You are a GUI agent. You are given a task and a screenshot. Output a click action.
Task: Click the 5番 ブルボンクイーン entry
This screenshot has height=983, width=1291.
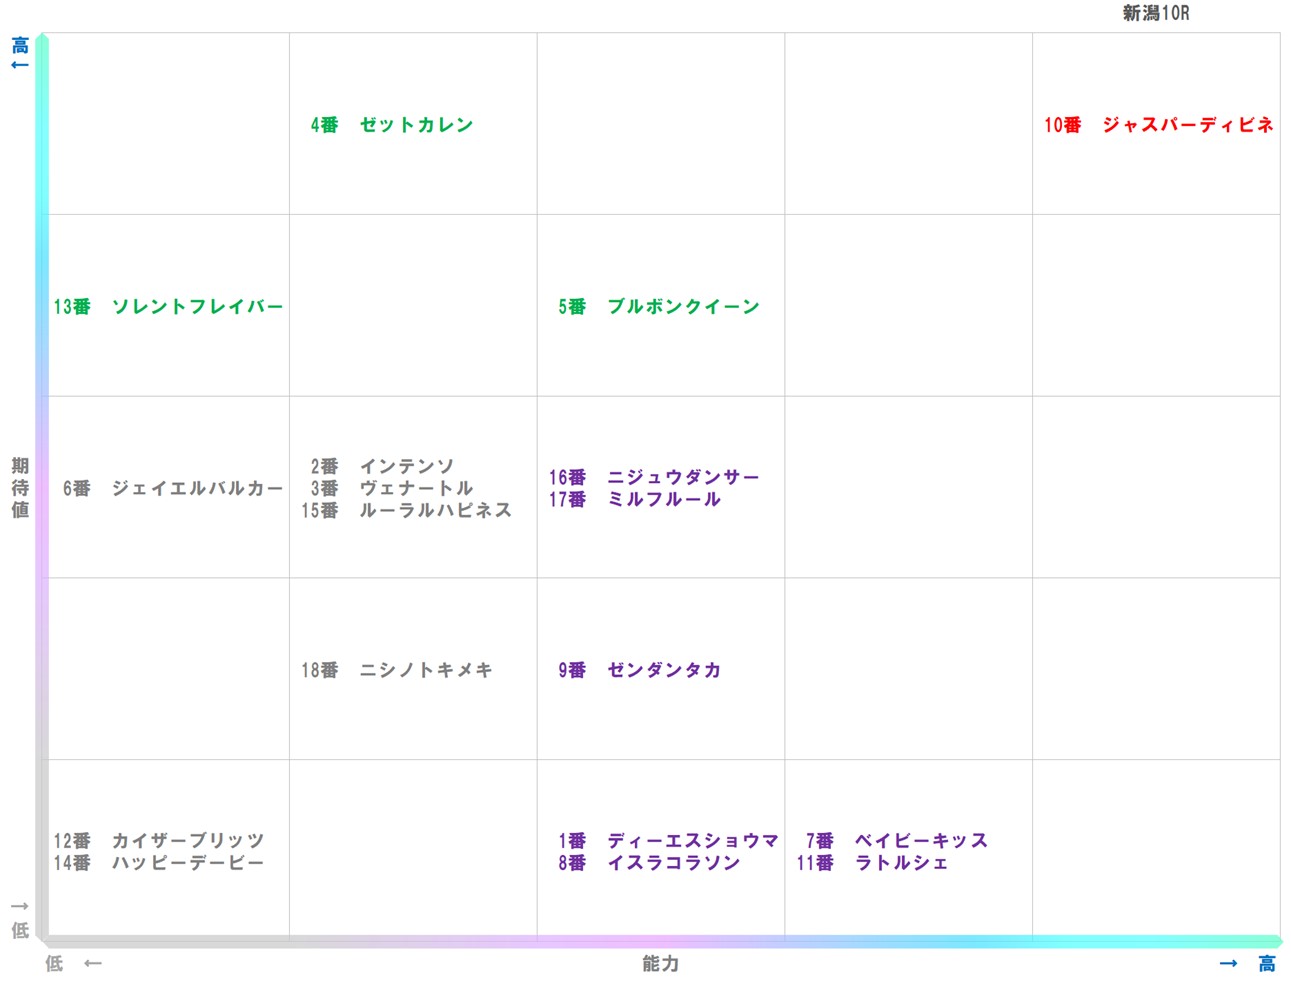tap(659, 307)
